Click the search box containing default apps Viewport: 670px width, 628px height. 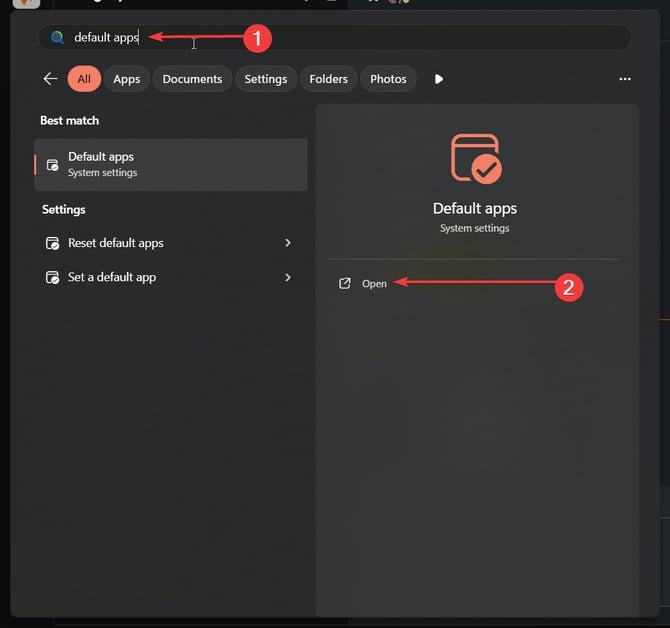point(335,38)
